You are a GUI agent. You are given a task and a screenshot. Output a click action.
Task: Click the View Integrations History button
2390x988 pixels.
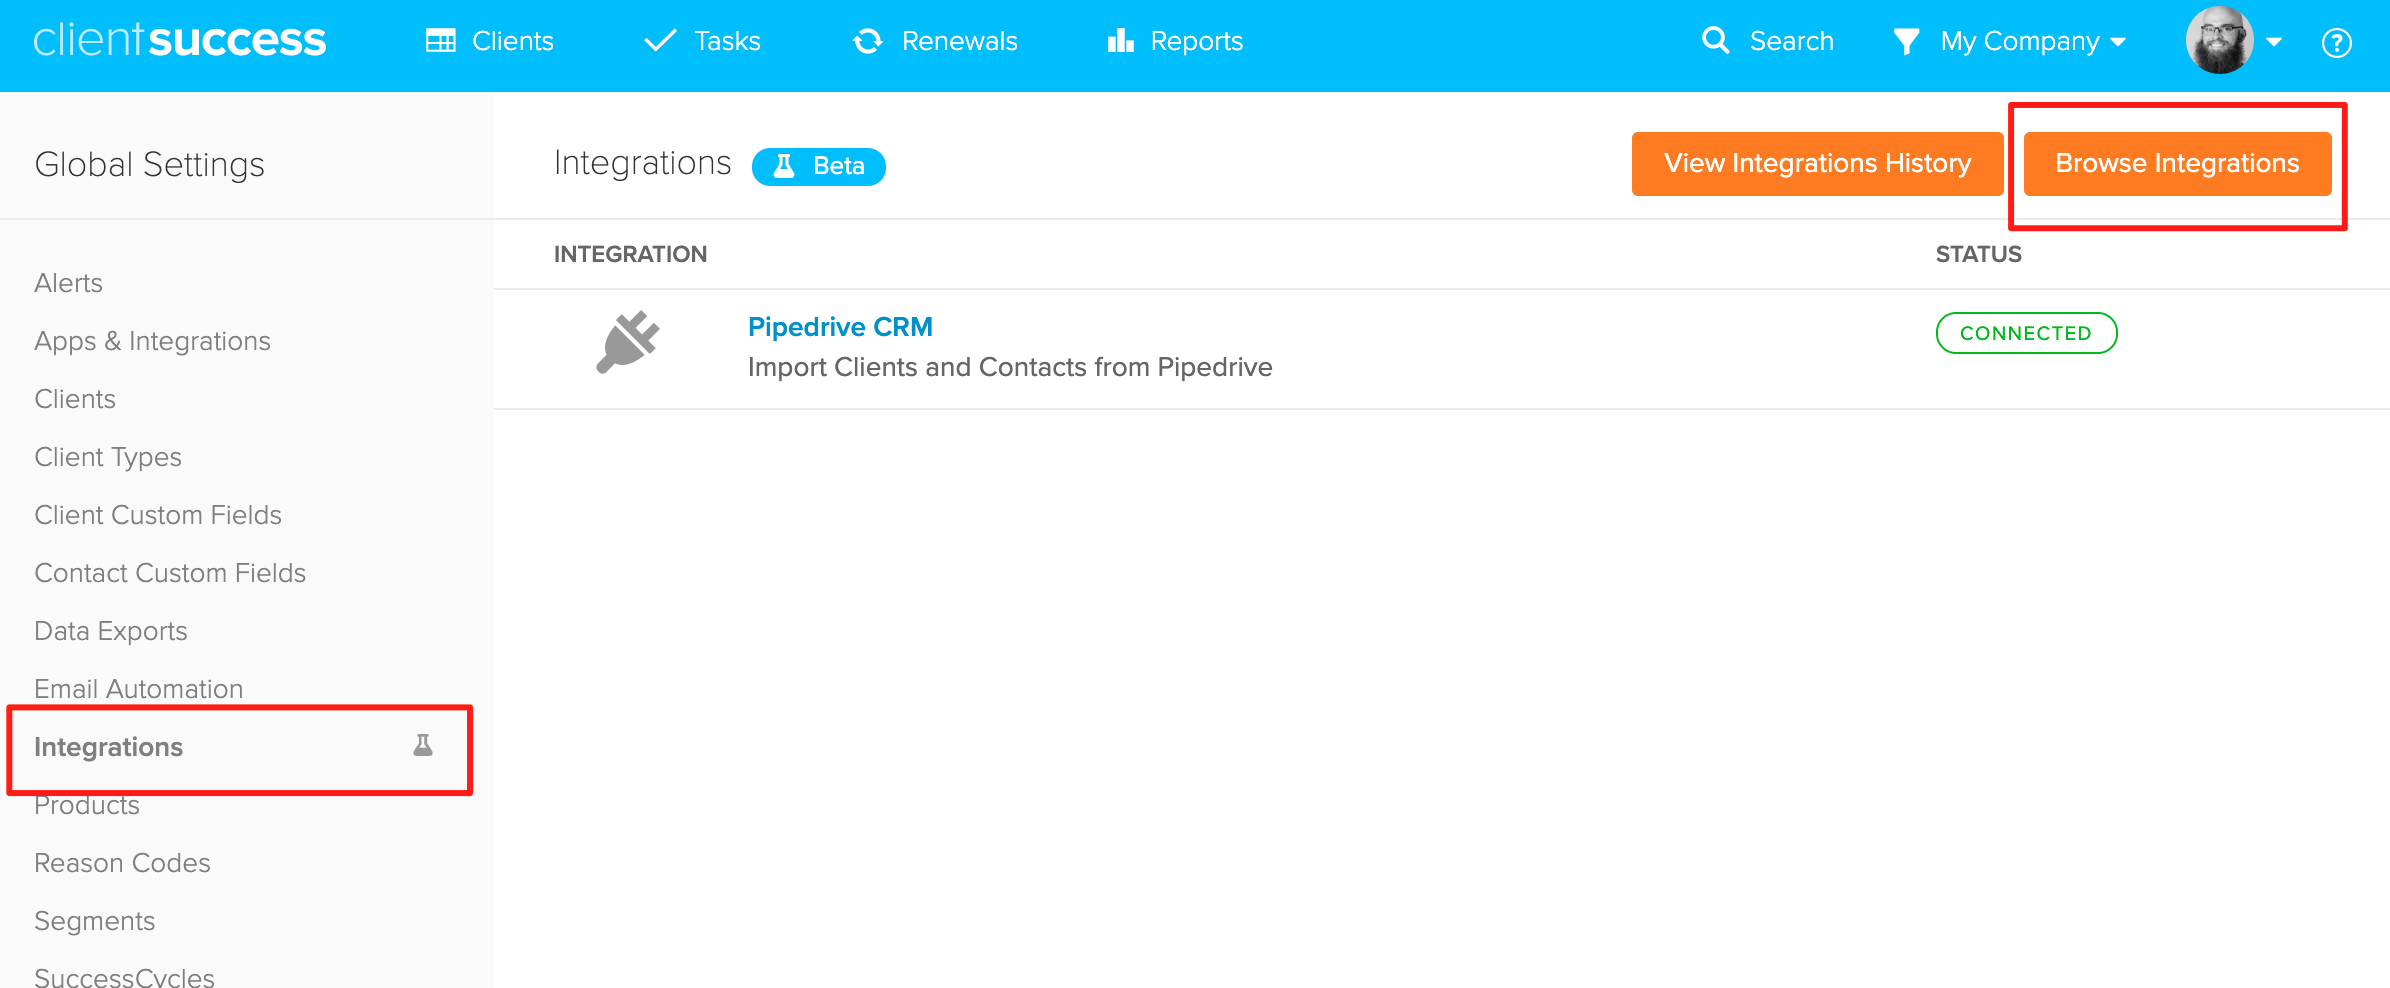1817,164
